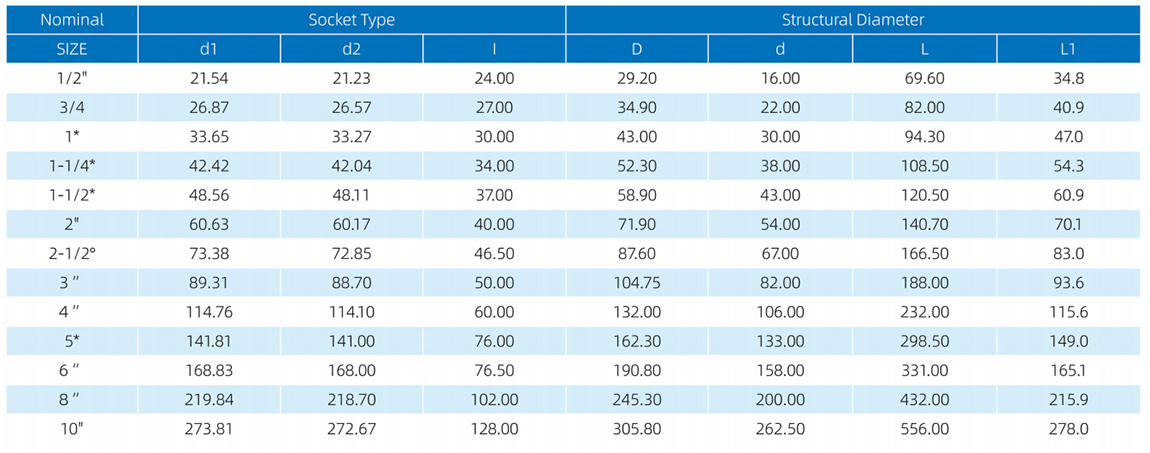The height and width of the screenshot is (453, 1150).
Task: Click the d1 column header
Action: coord(208,49)
